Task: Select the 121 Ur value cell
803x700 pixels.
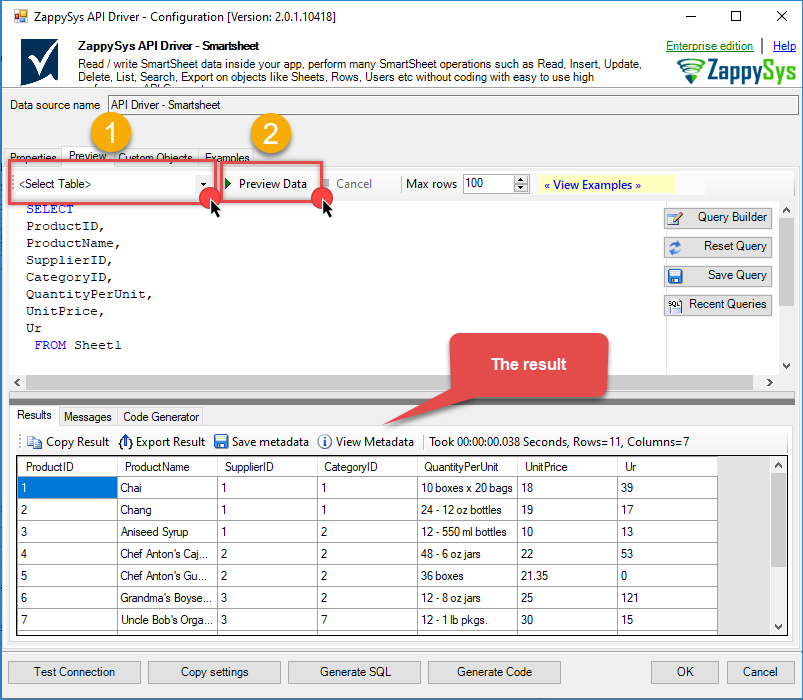Action: 667,598
